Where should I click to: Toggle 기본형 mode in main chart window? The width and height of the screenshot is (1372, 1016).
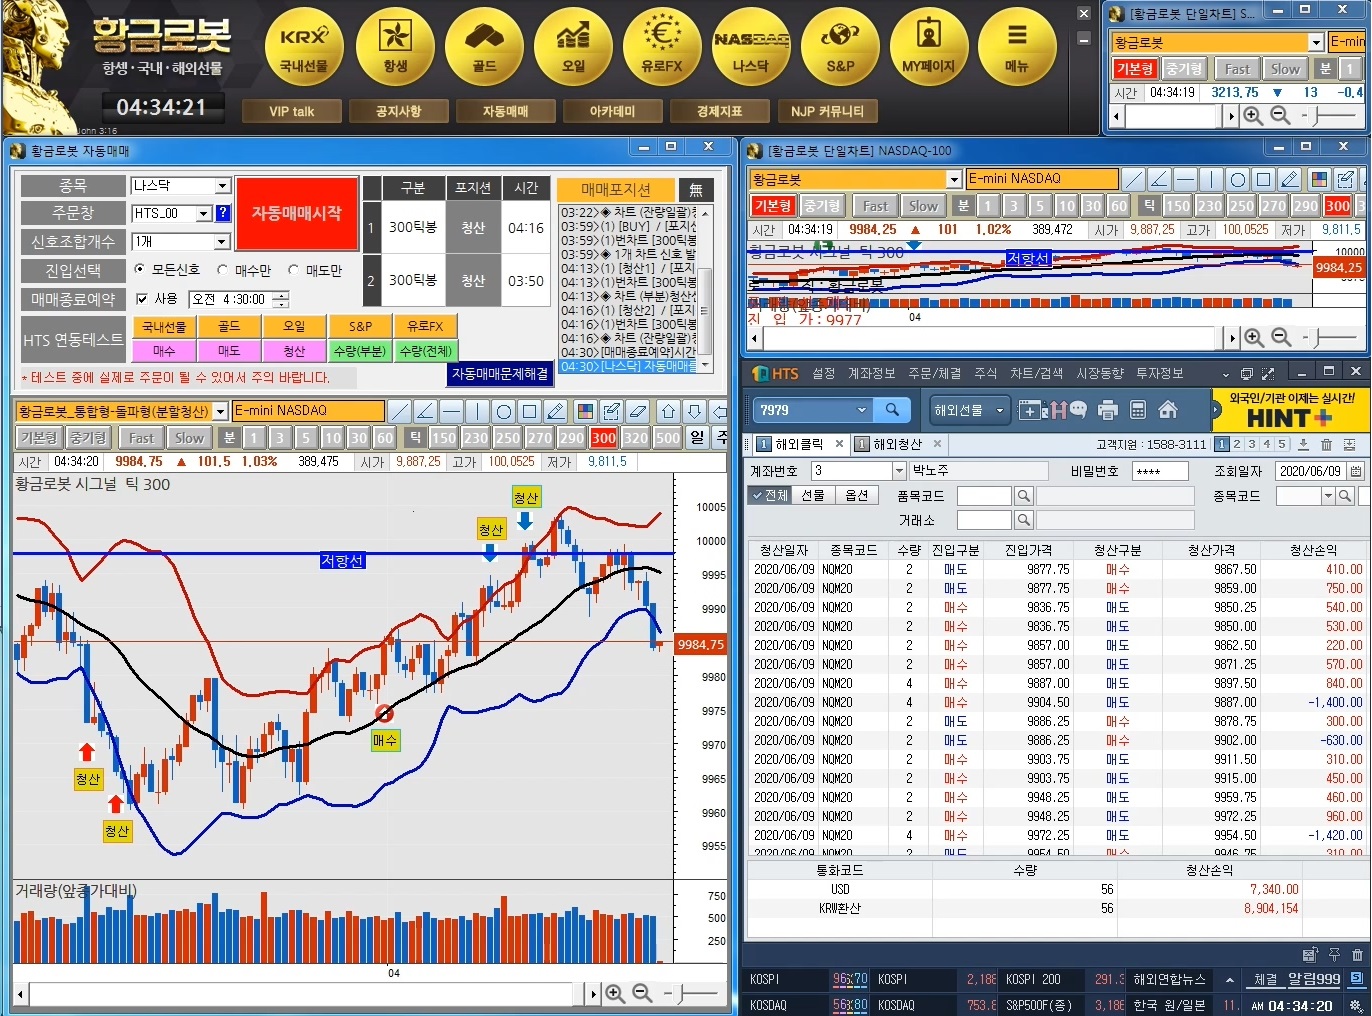[x=39, y=438]
